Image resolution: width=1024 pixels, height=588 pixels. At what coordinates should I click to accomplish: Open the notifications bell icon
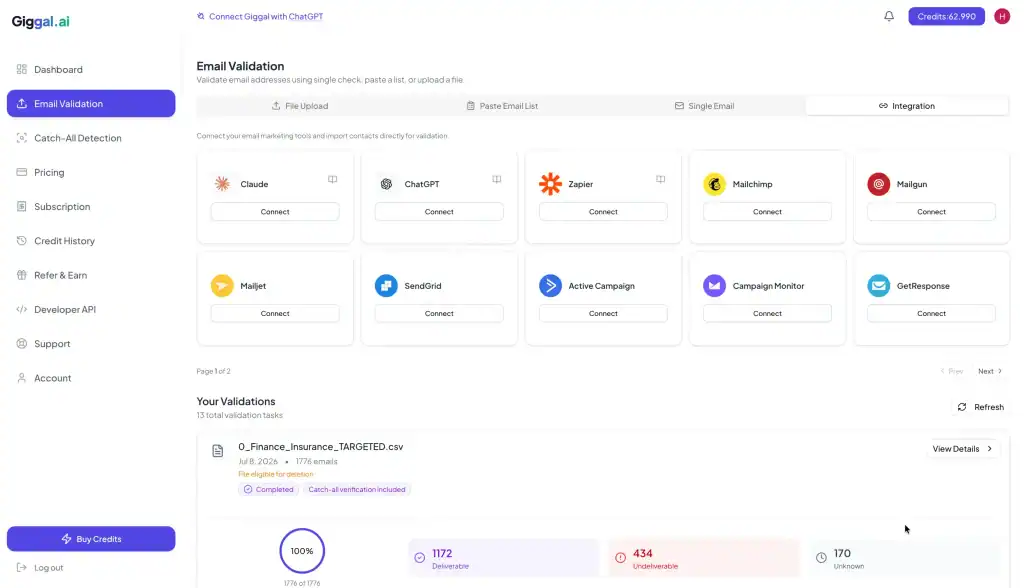point(889,16)
